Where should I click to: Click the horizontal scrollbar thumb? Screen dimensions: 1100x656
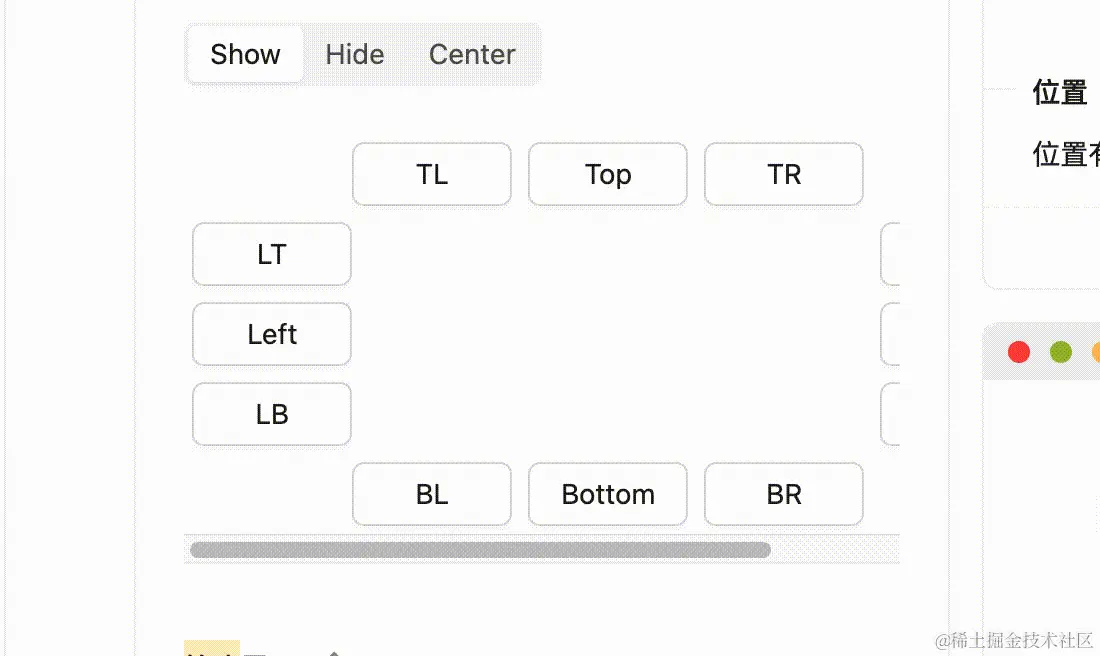point(480,549)
